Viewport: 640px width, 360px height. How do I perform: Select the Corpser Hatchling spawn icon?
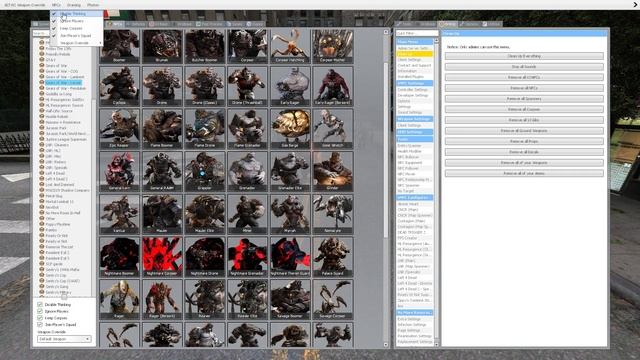point(290,46)
